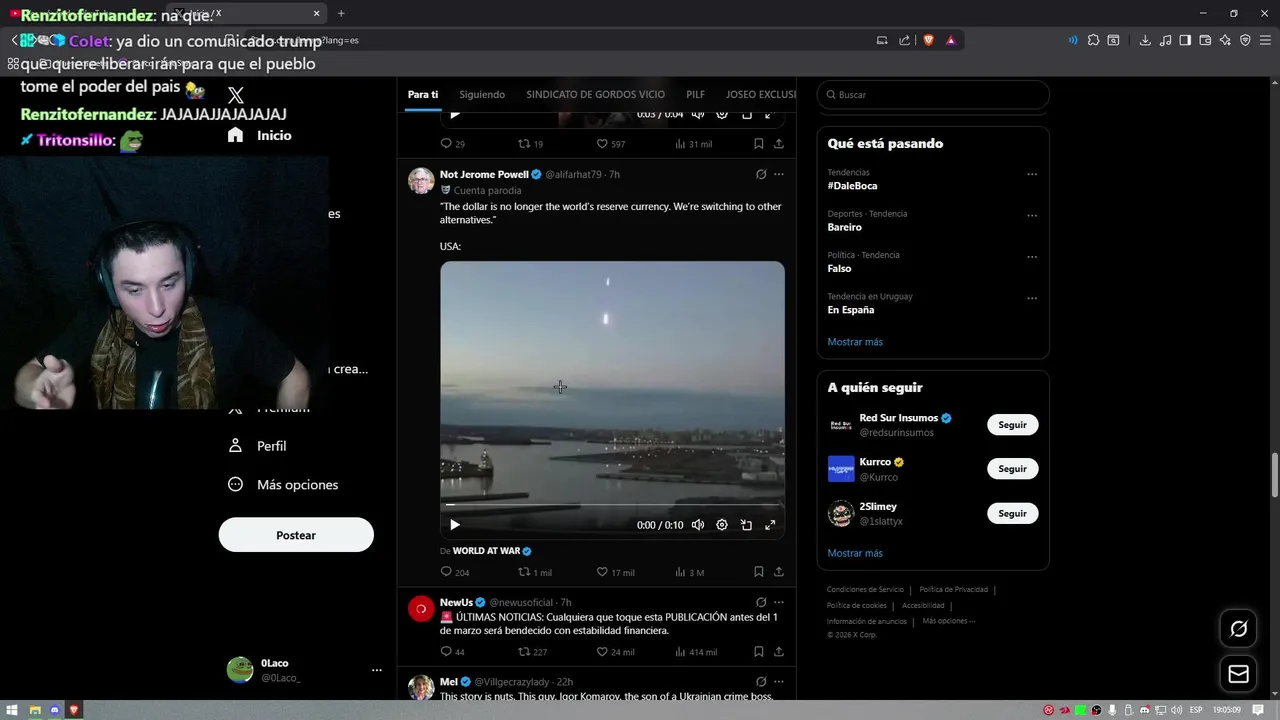Like the post with 597 likes
1280x720 pixels.
pos(611,144)
